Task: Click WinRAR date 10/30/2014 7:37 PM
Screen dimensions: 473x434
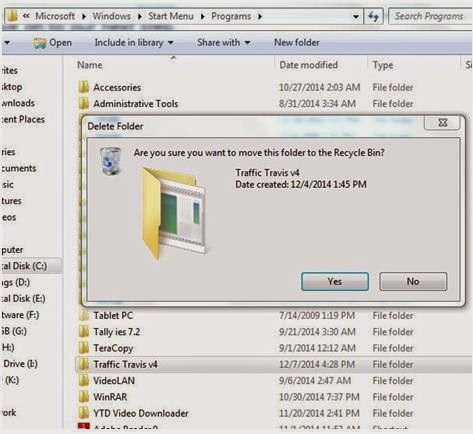Action: 319,397
